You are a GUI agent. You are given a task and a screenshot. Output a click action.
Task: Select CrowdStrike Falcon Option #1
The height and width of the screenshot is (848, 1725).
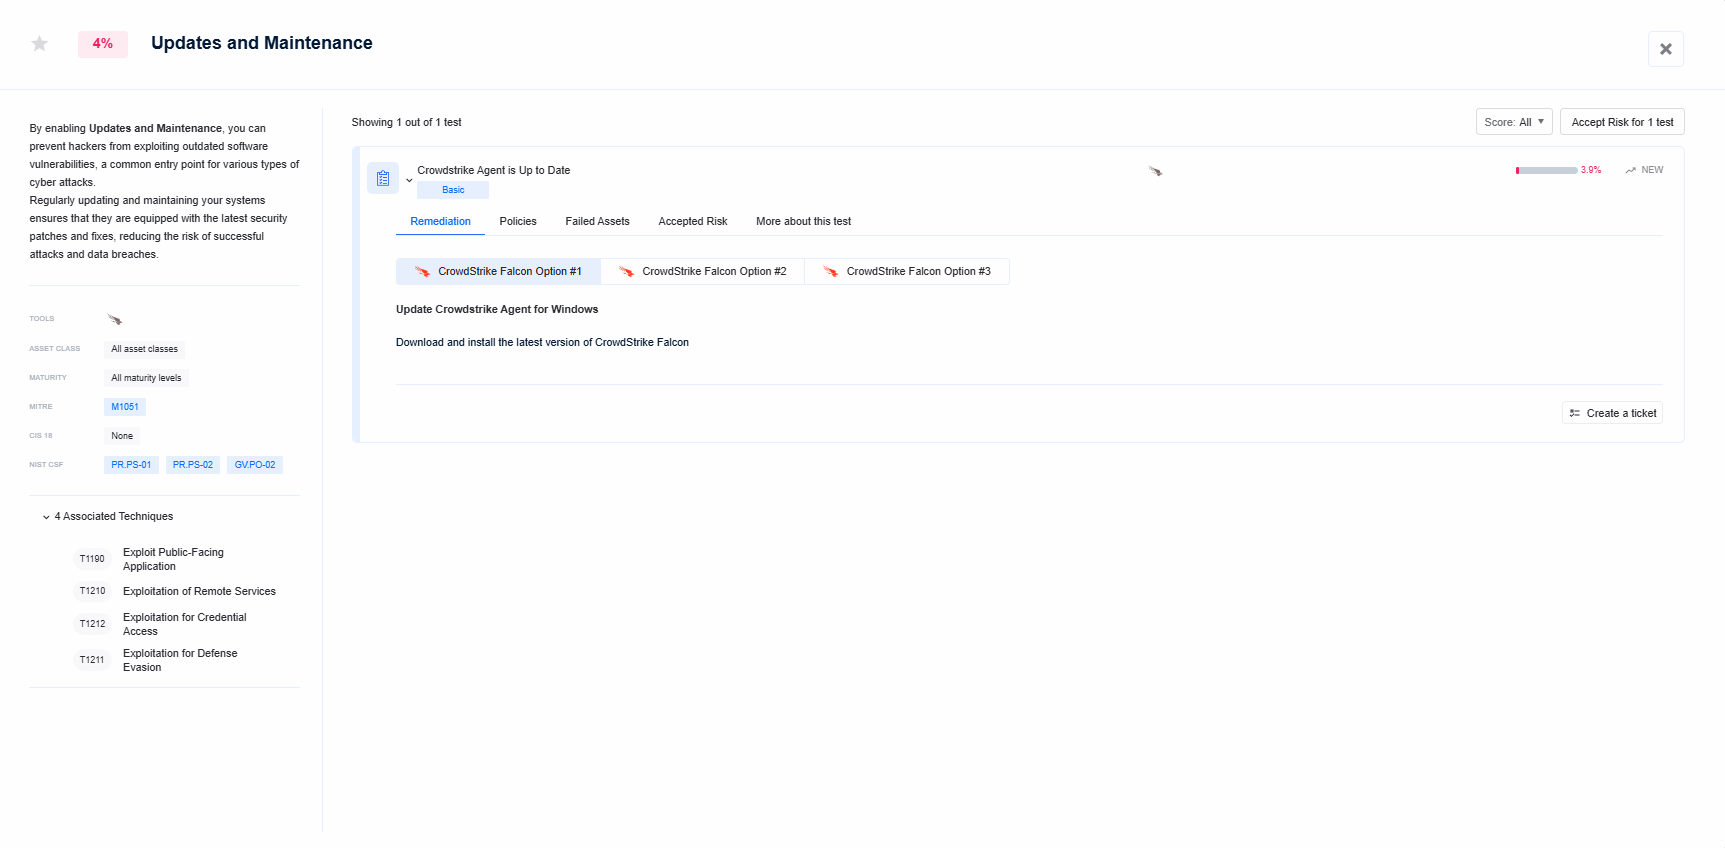498,271
